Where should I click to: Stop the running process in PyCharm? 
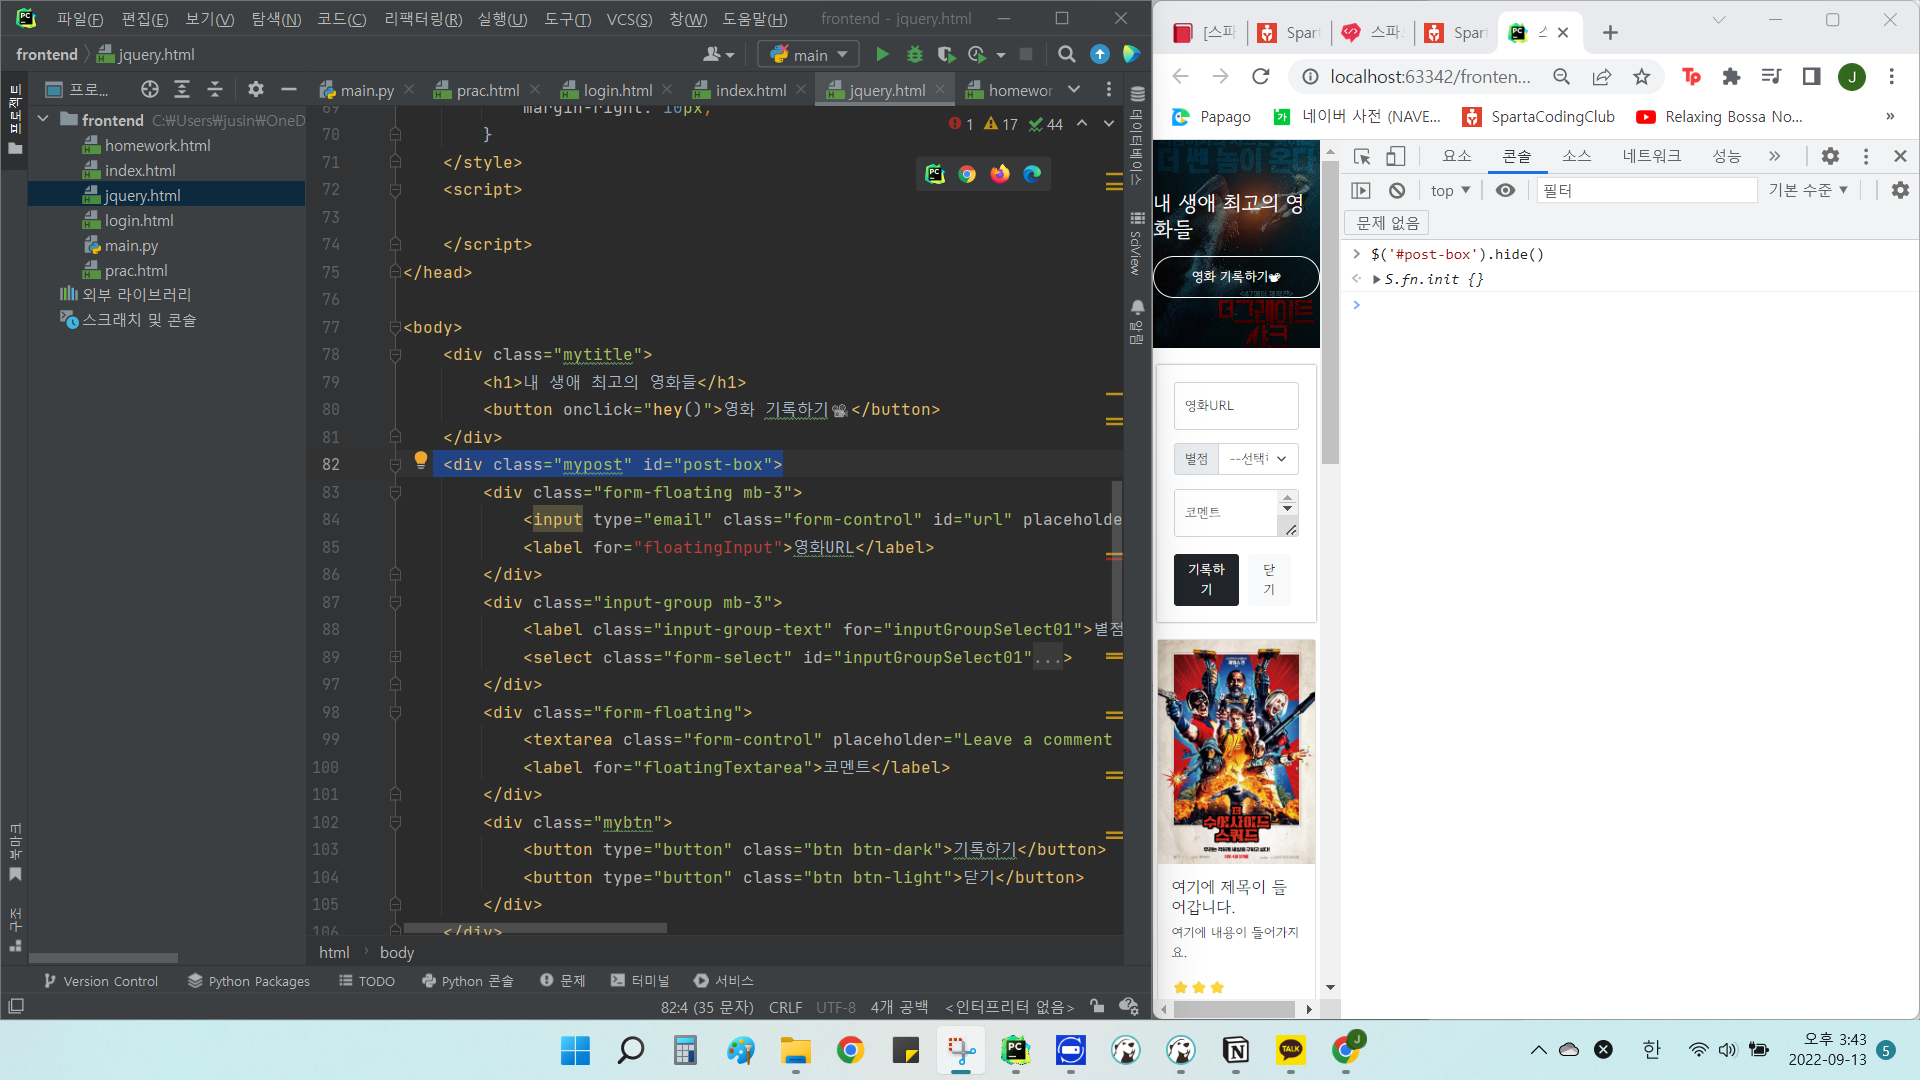[x=1026, y=55]
